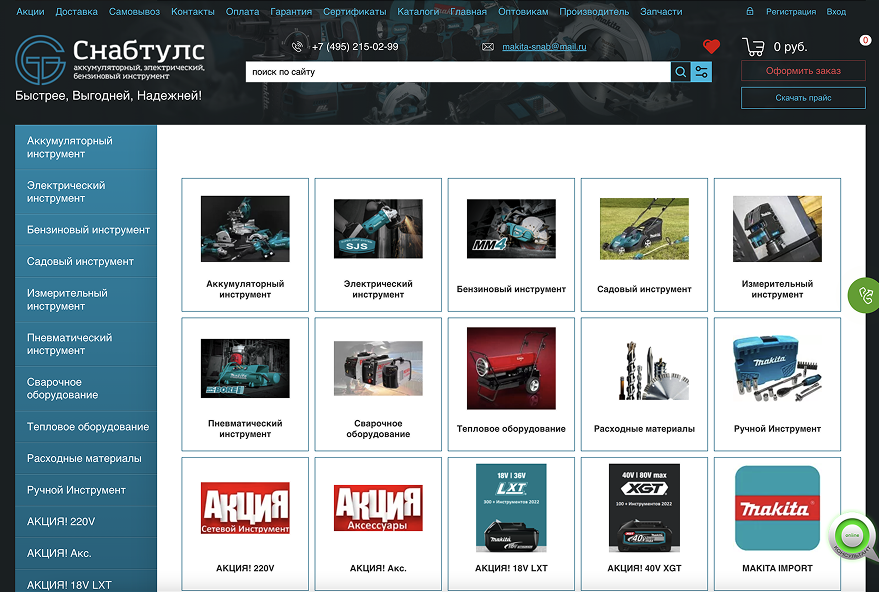
Task: Open Электрический инструмент category card image
Action: coord(378,229)
